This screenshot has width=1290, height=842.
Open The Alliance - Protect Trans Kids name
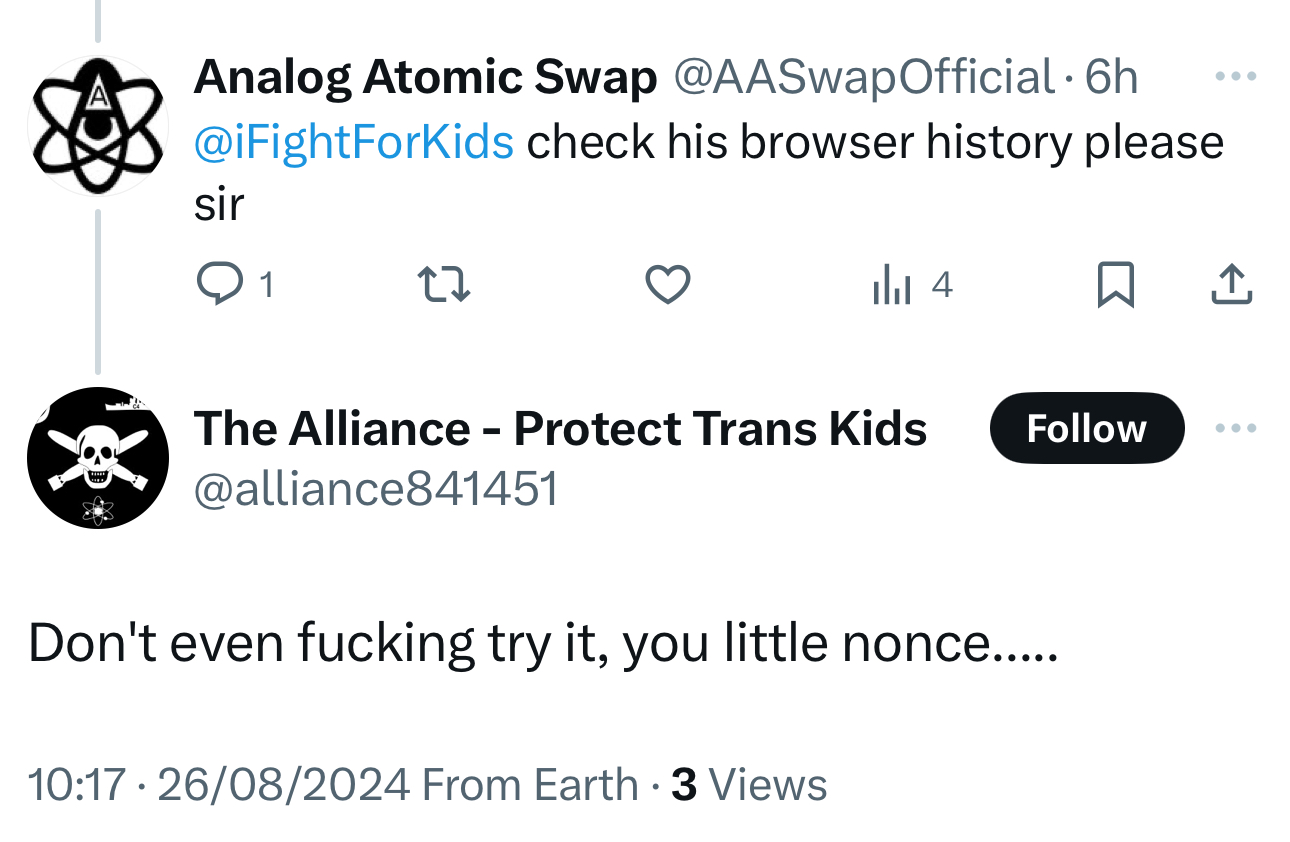560,428
